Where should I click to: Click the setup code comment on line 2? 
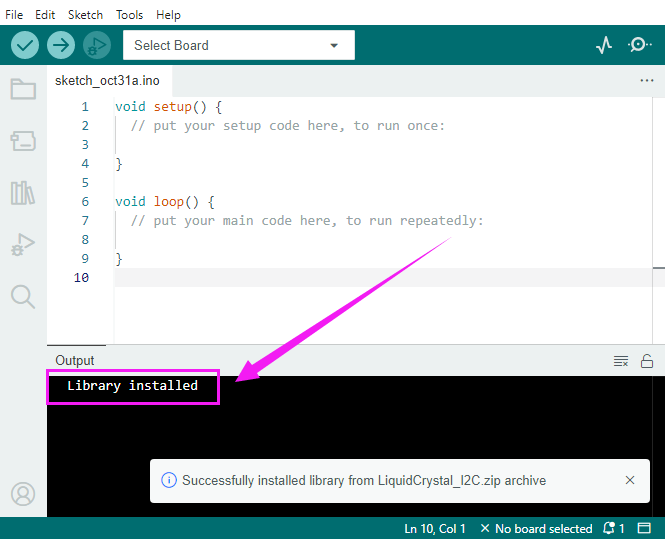[x=288, y=126]
